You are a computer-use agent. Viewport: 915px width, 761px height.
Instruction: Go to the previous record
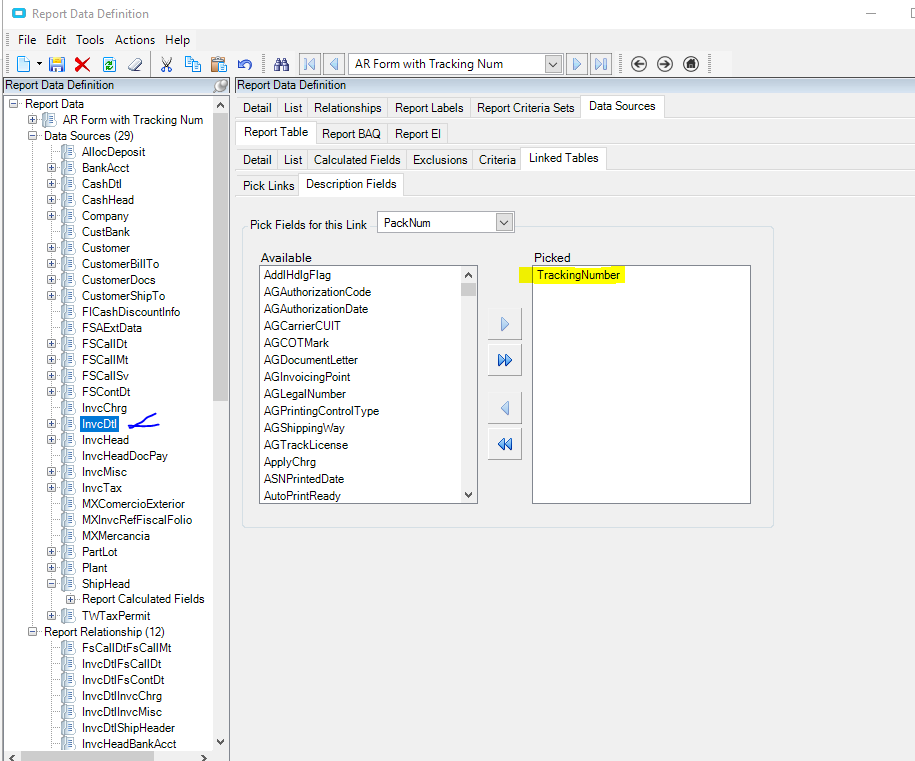(x=334, y=64)
